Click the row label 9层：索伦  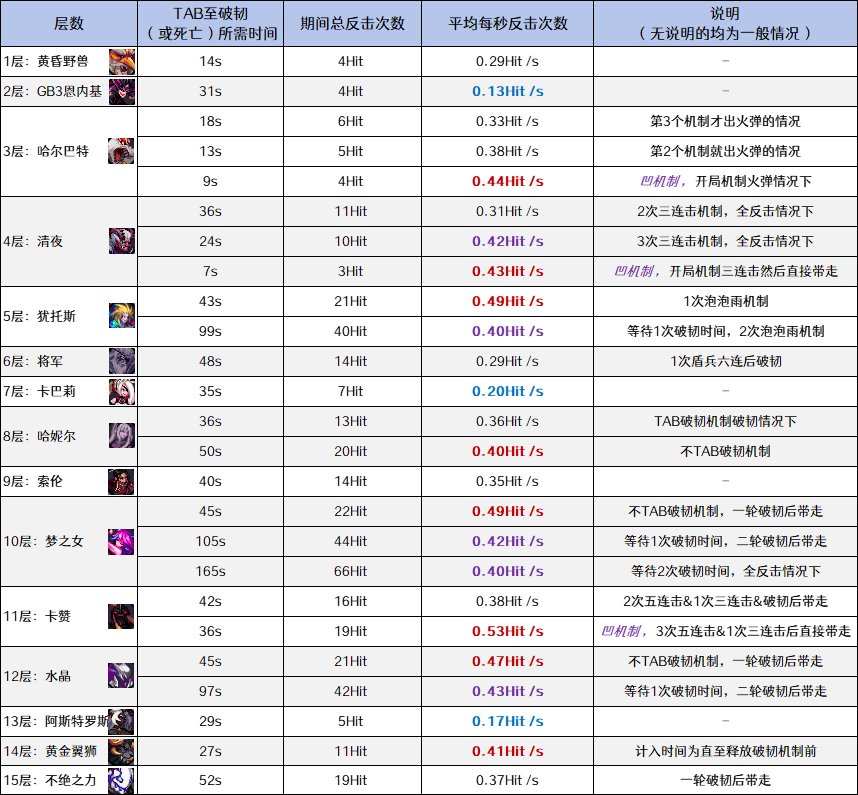point(33,481)
